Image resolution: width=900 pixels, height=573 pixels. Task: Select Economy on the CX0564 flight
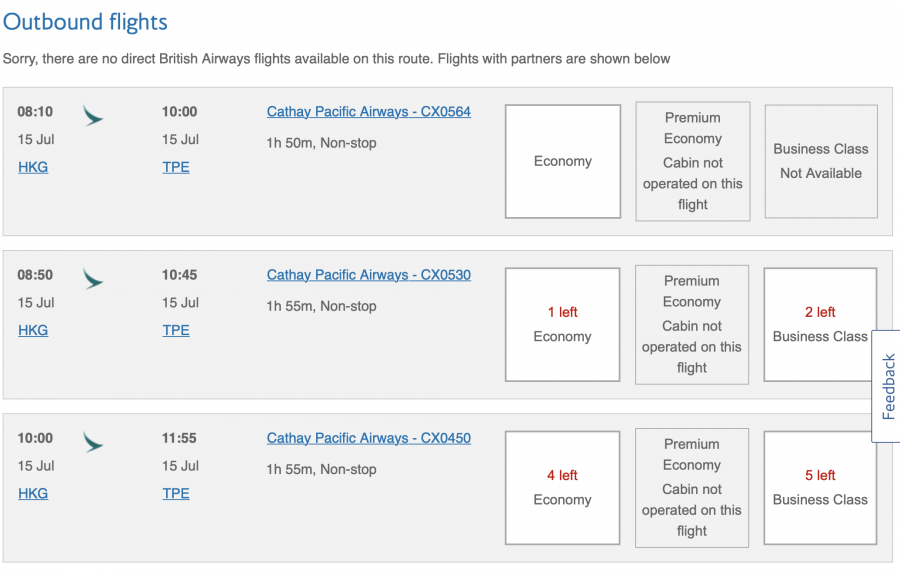[x=562, y=161]
